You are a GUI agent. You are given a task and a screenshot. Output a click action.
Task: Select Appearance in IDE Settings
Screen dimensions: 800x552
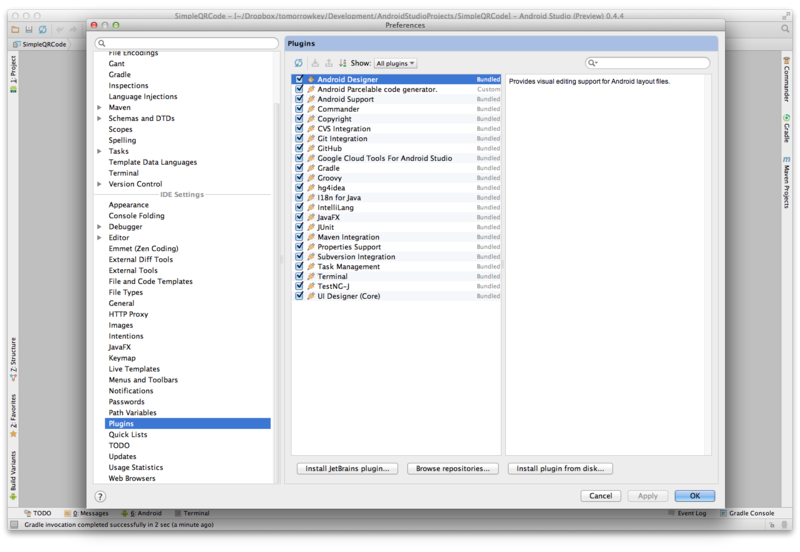[x=129, y=205]
